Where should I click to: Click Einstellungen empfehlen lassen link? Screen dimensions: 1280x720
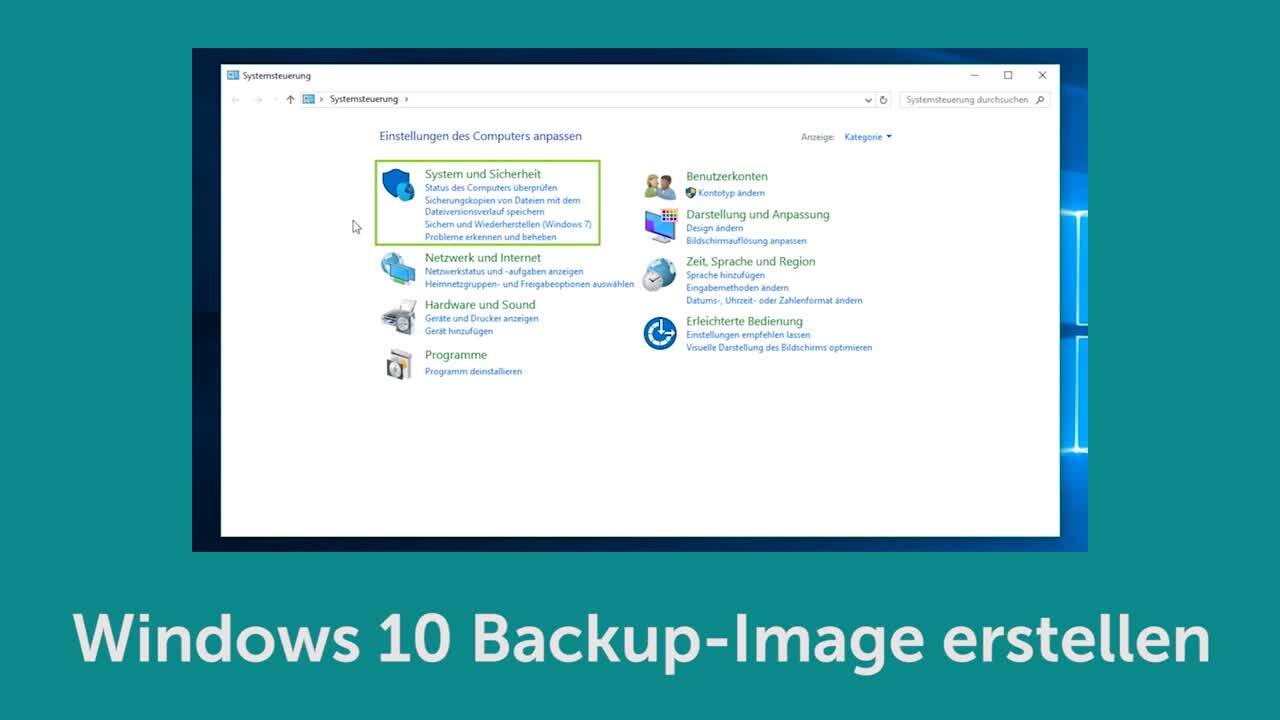coord(748,336)
